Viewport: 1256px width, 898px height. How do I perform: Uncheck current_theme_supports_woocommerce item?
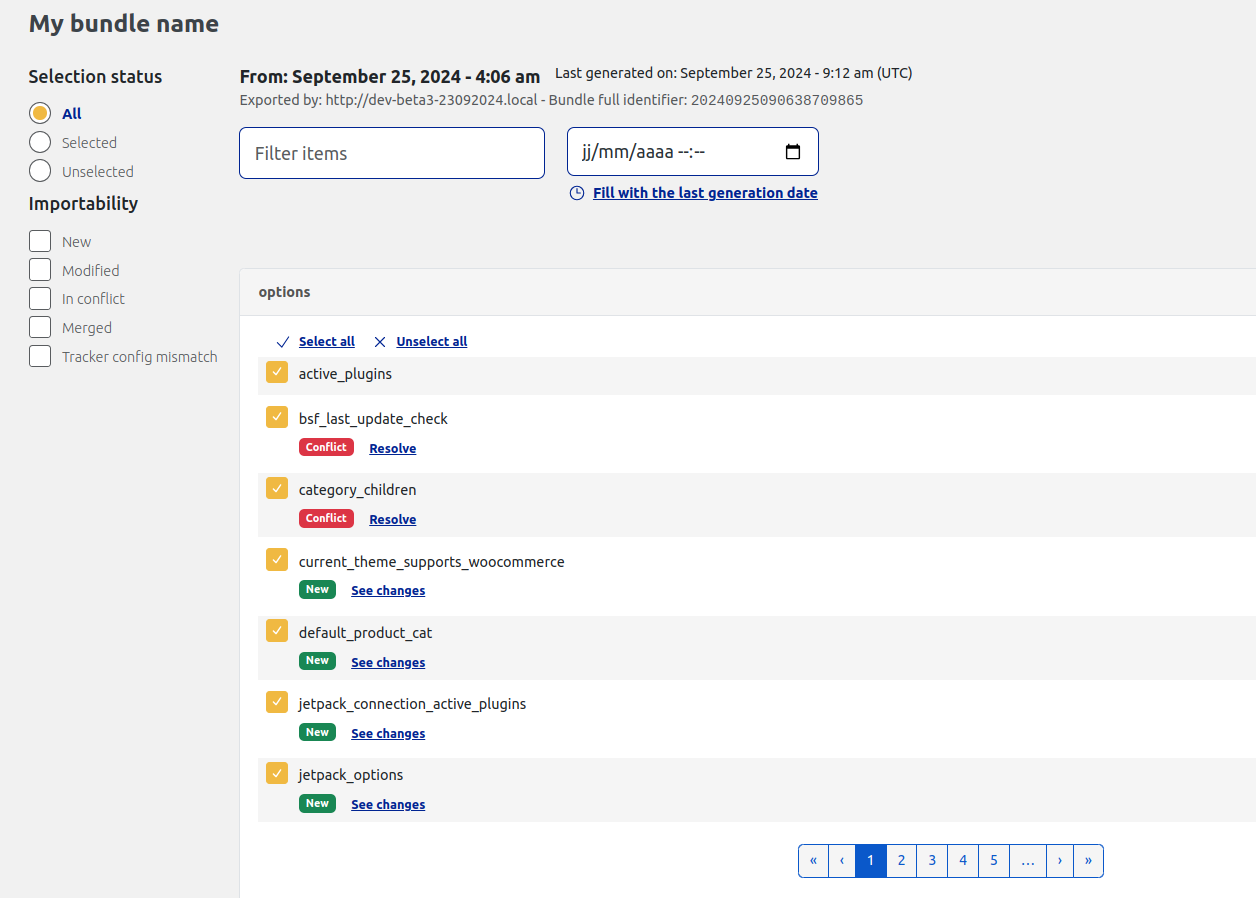(277, 560)
